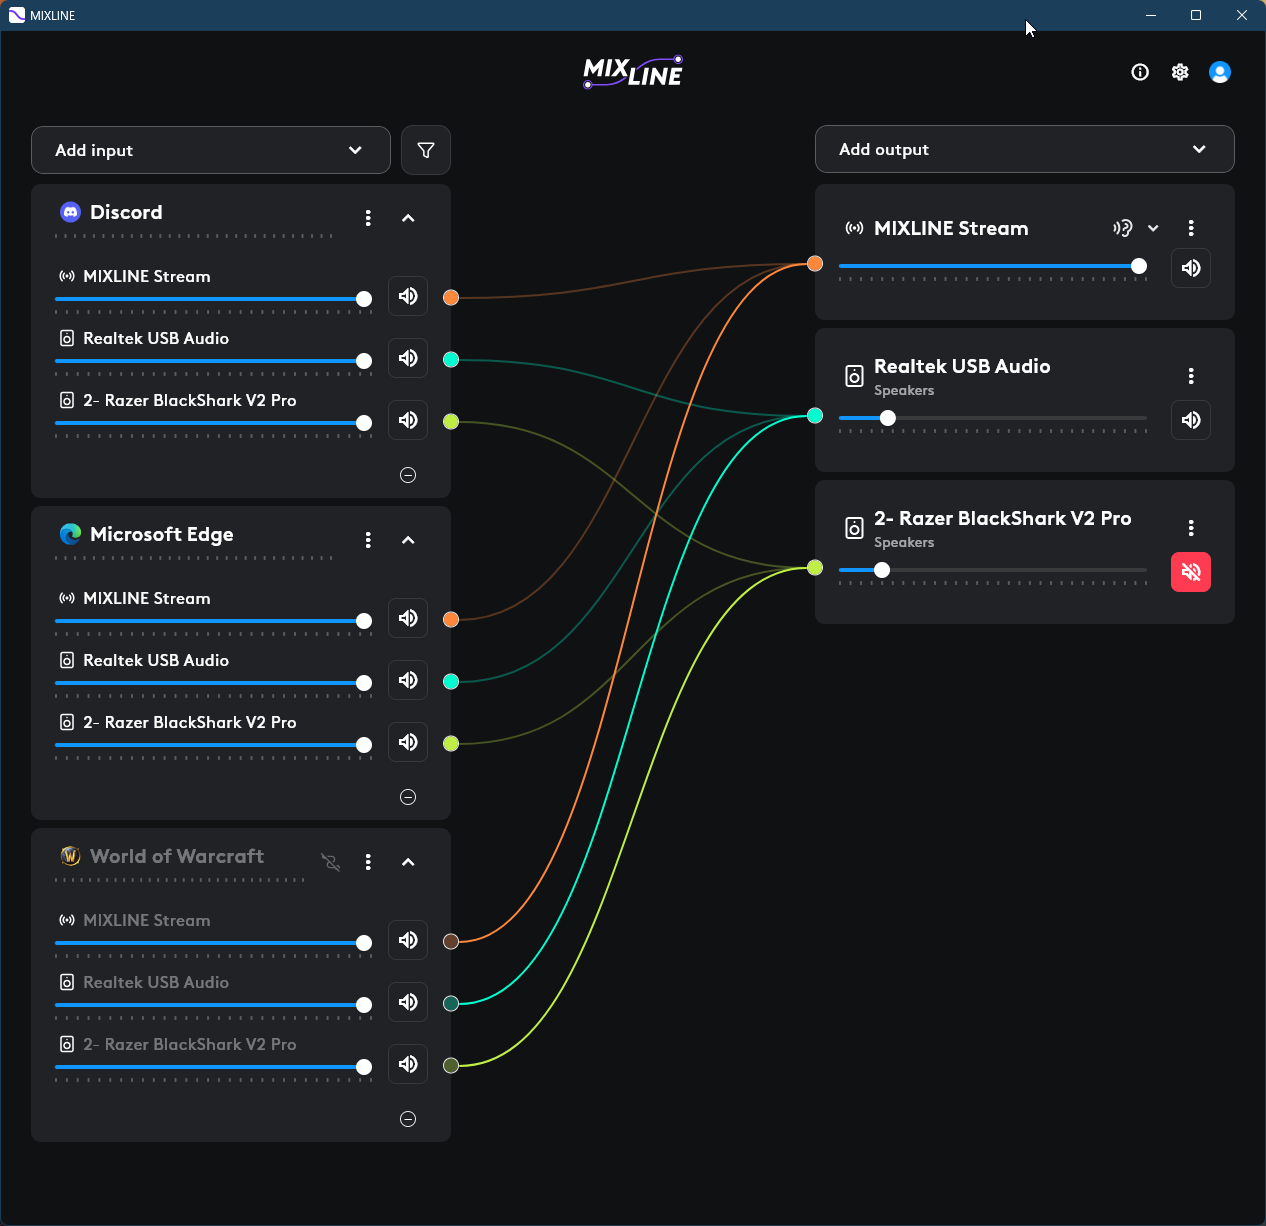Screen dimensions: 1266x1226
Task: Click the MIXLINE logo in header
Action: (x=633, y=72)
